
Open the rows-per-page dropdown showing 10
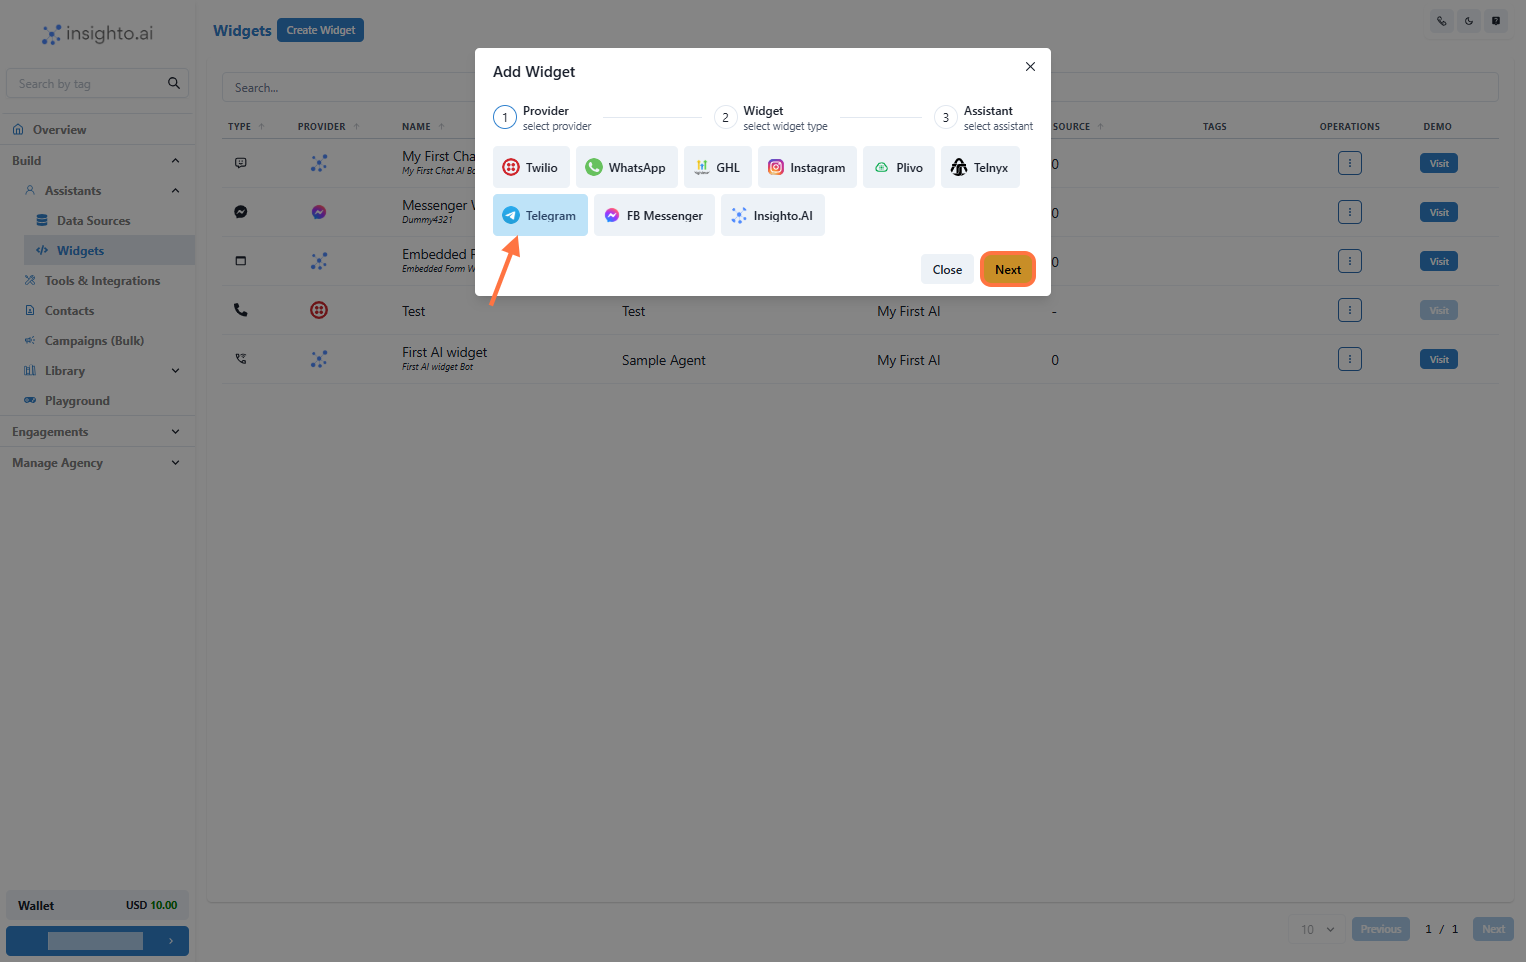click(1315, 929)
